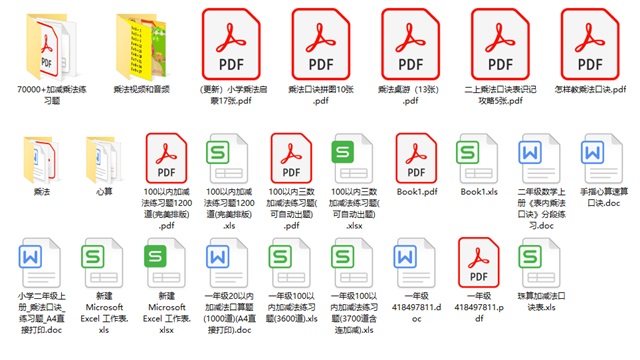Select PDF icon for 乘法口诀拼图10张
The width and height of the screenshot is (640, 360).
[x=321, y=44]
